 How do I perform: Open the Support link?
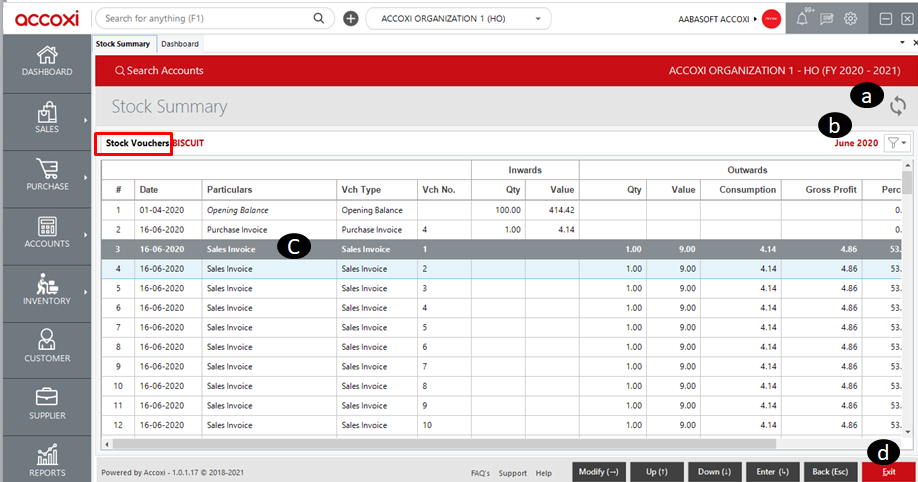[x=513, y=473]
